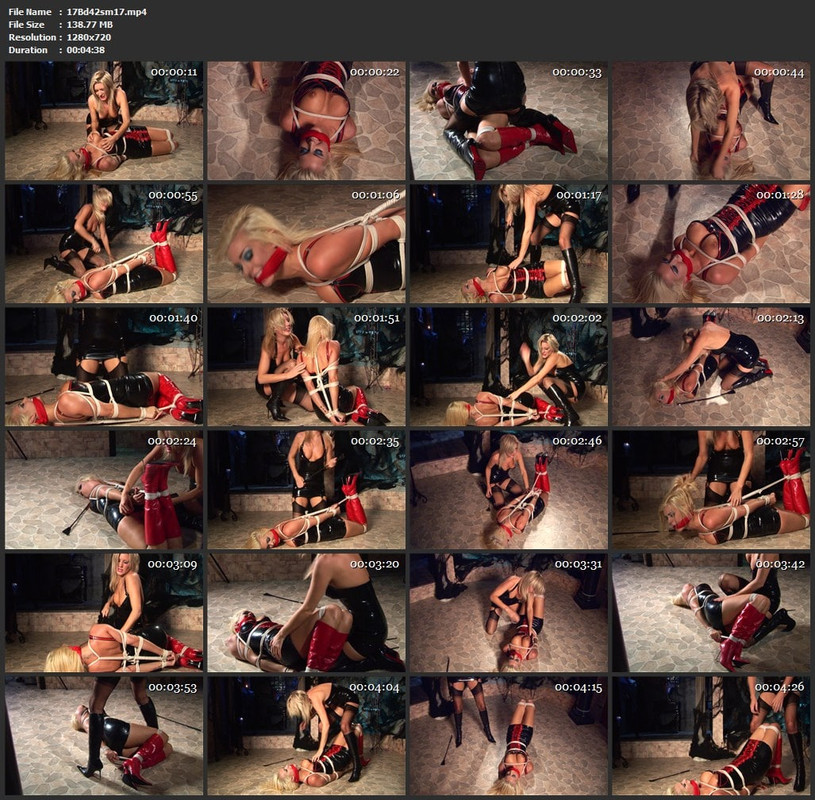
Task: Pick the frame labeled 00:02:57
Action: click(x=711, y=490)
